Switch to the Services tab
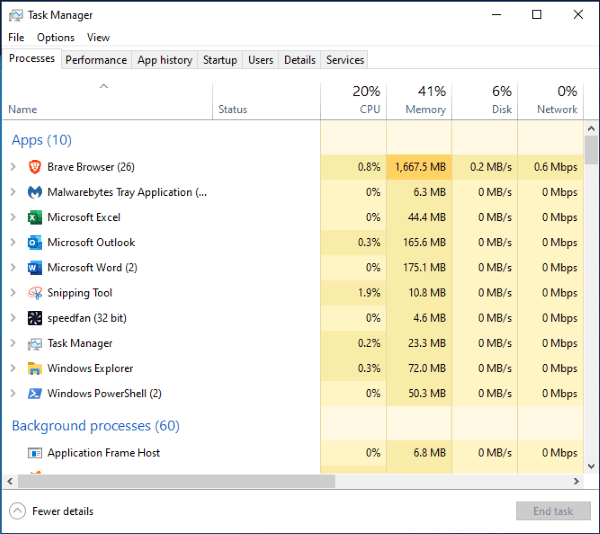600x534 pixels. (345, 60)
